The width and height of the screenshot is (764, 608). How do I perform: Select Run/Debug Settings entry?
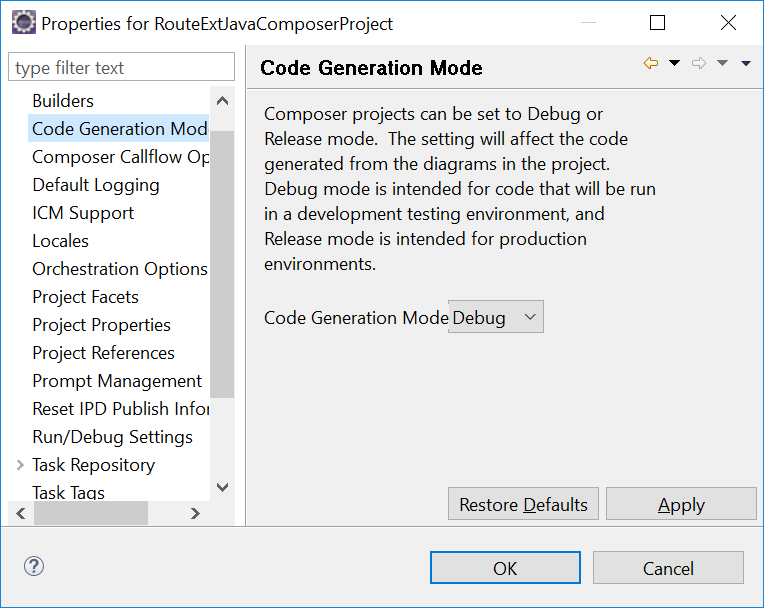pyautogui.click(x=112, y=437)
